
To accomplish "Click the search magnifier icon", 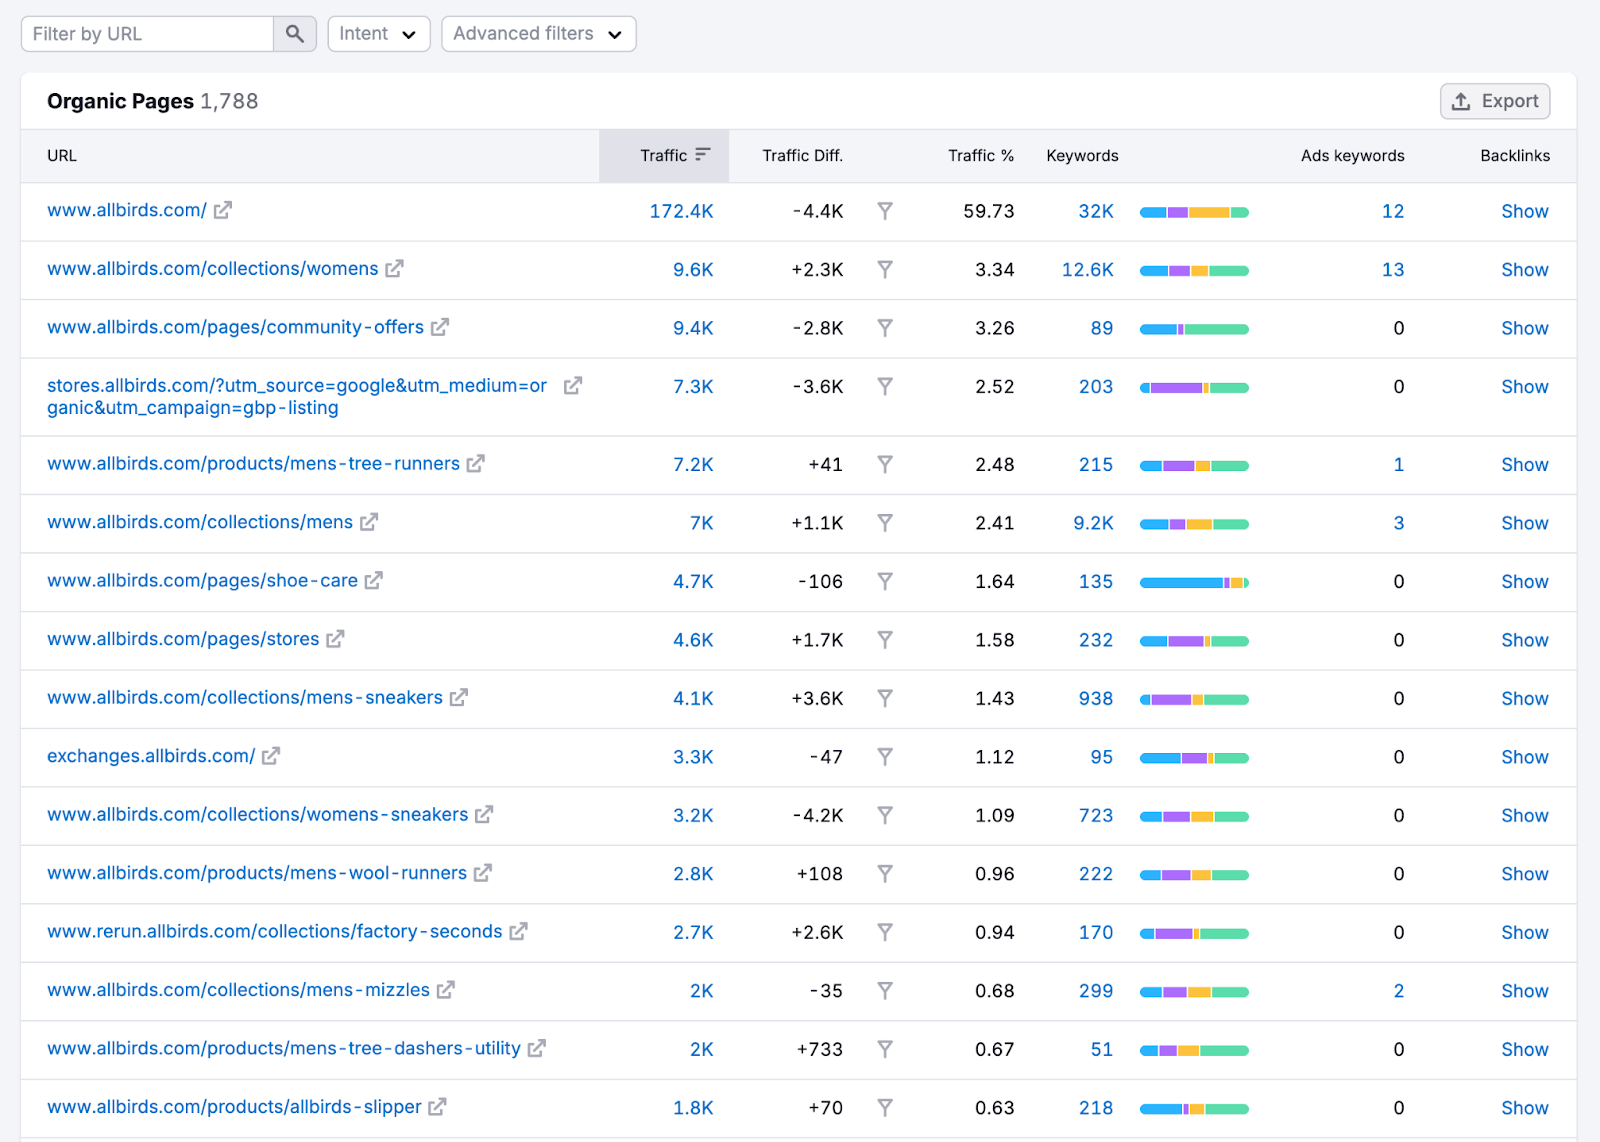I will point(294,33).
